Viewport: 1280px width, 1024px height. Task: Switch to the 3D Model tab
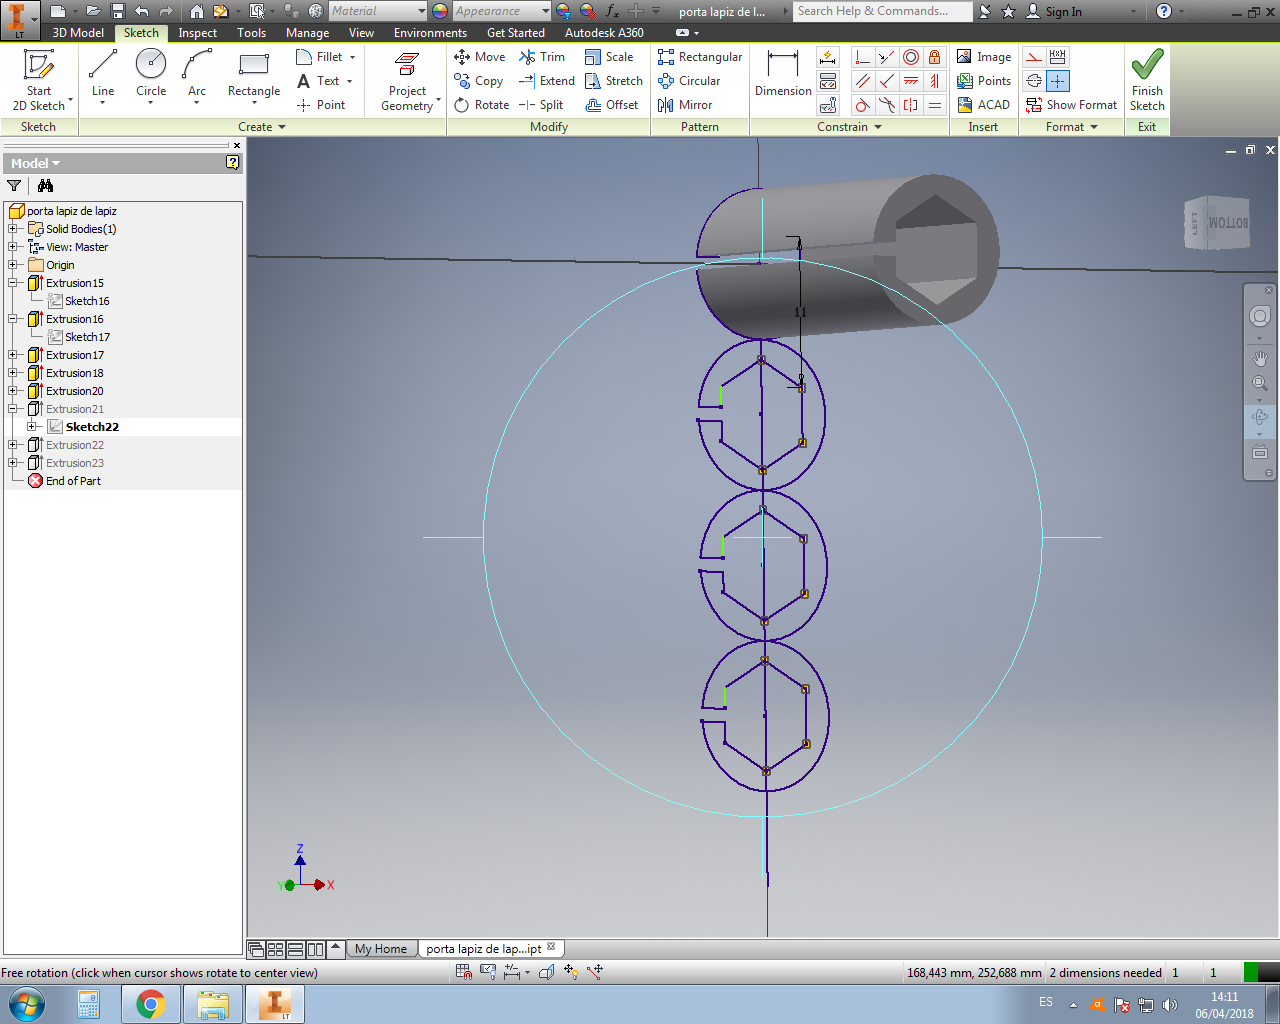click(x=77, y=33)
